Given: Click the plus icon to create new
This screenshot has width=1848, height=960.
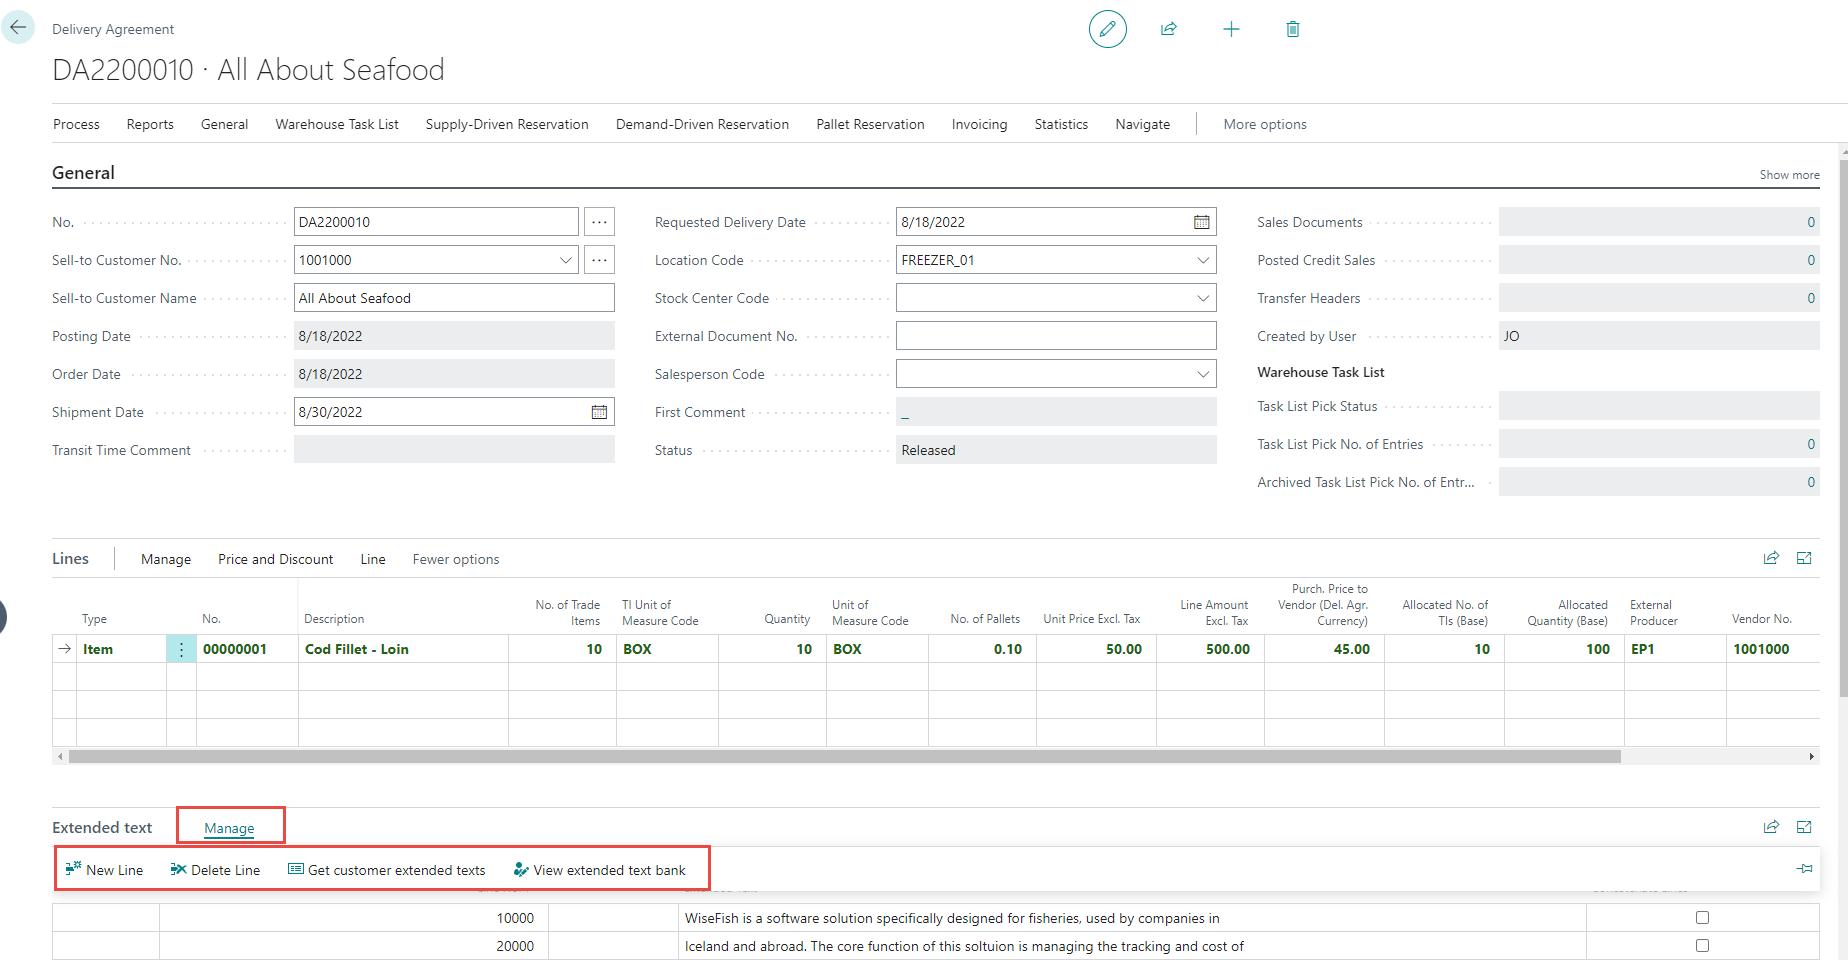Looking at the screenshot, I should [1231, 29].
